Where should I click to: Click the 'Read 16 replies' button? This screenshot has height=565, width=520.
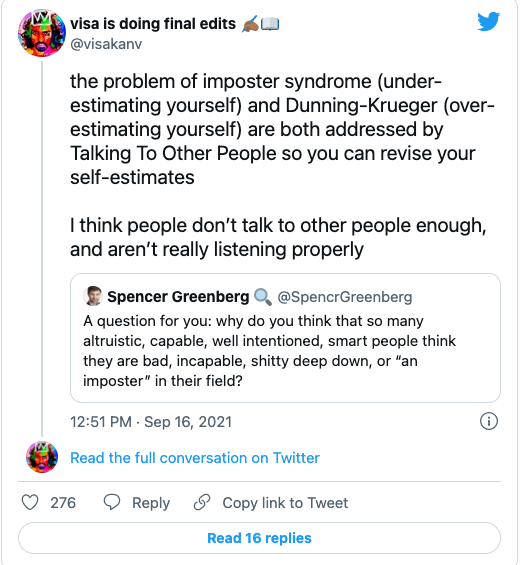pyautogui.click(x=259, y=538)
